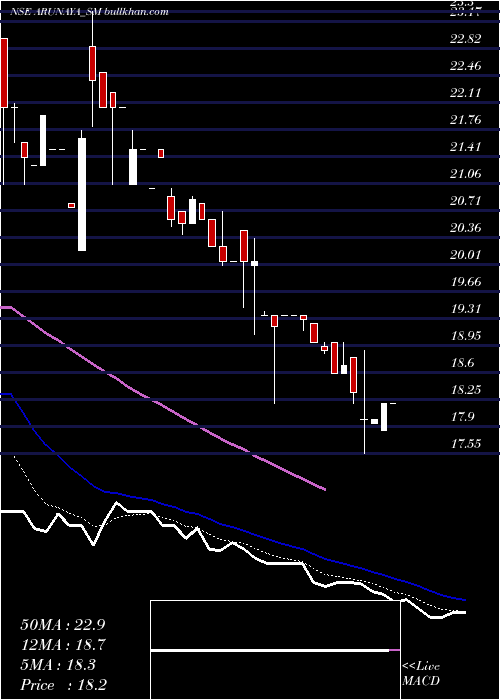
Task: Click the 5MA : 18.3 legend entry
Action: 58,665
